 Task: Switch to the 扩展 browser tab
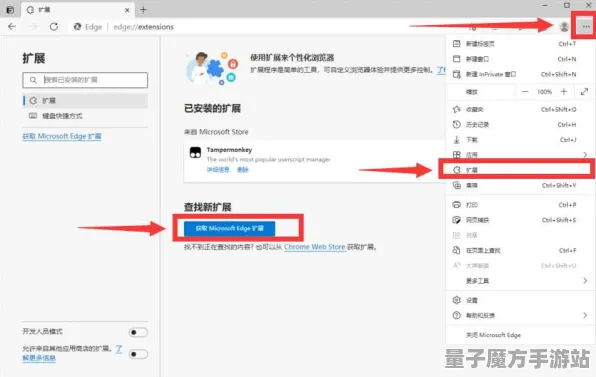tap(78, 10)
